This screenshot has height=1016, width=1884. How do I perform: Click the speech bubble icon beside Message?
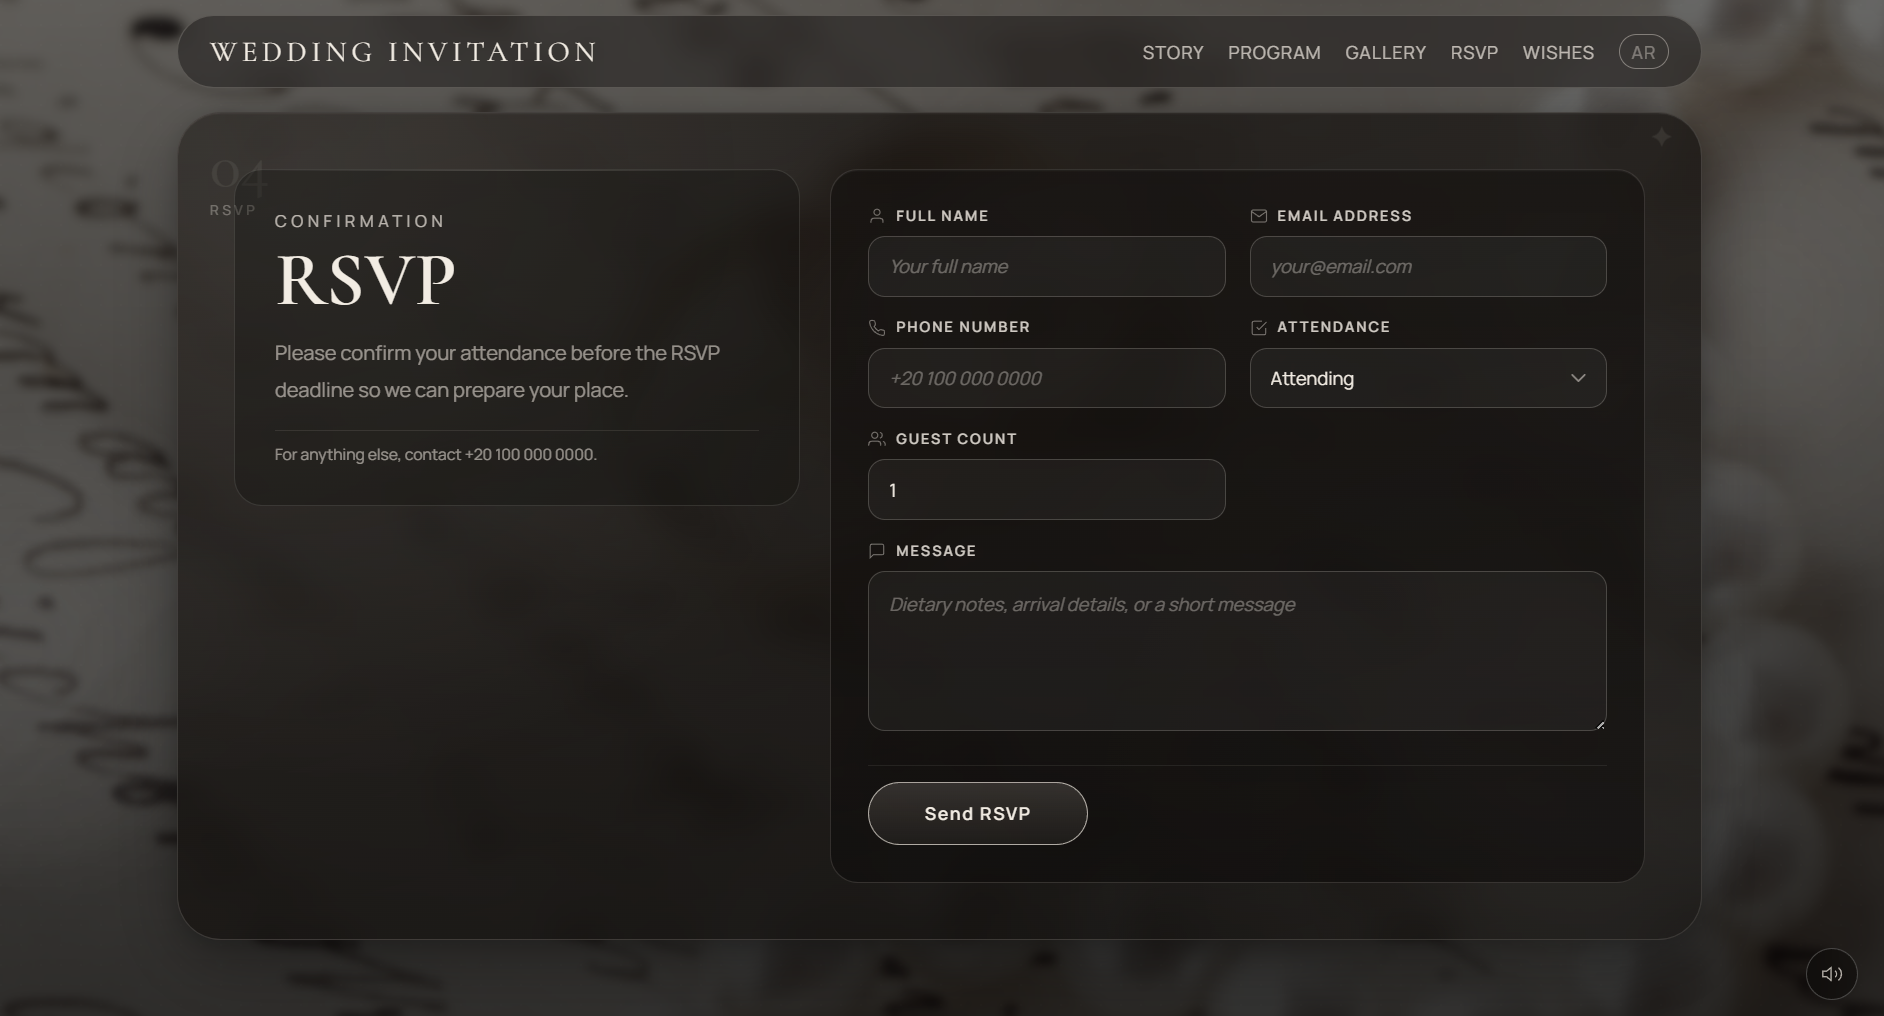pyautogui.click(x=877, y=551)
